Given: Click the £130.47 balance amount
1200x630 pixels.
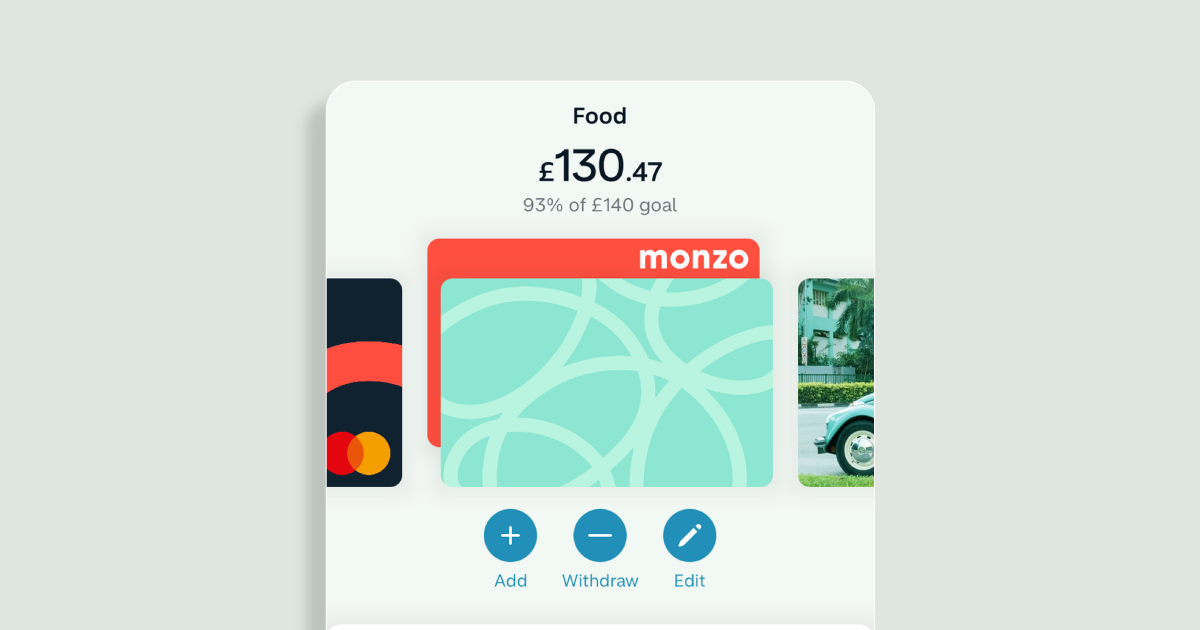Looking at the screenshot, I should 600,166.
